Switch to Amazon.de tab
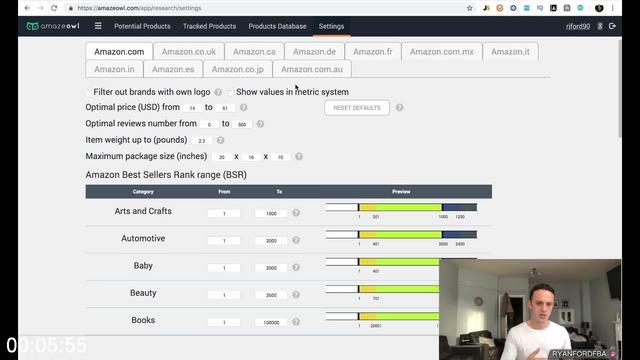640x360 pixels. pyautogui.click(x=314, y=52)
